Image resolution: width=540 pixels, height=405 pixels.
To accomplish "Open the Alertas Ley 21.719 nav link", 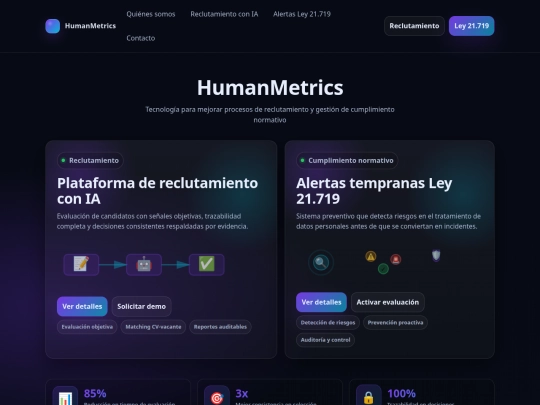I will click(302, 14).
